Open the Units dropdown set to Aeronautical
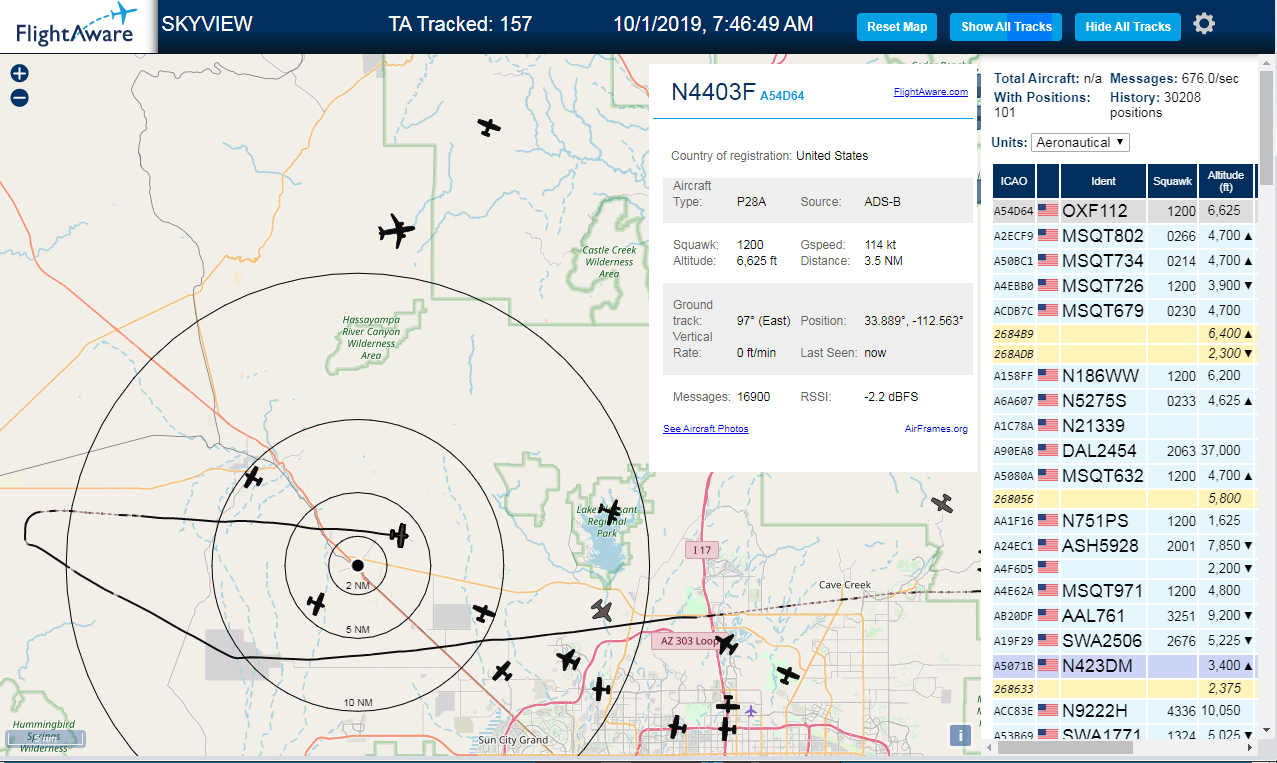 coord(1080,142)
